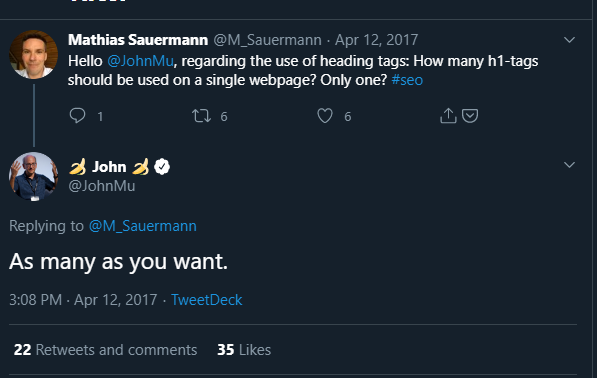Viewport: 597px width, 378px height.
Task: View 22 Retweets and comments
Action: 105,350
